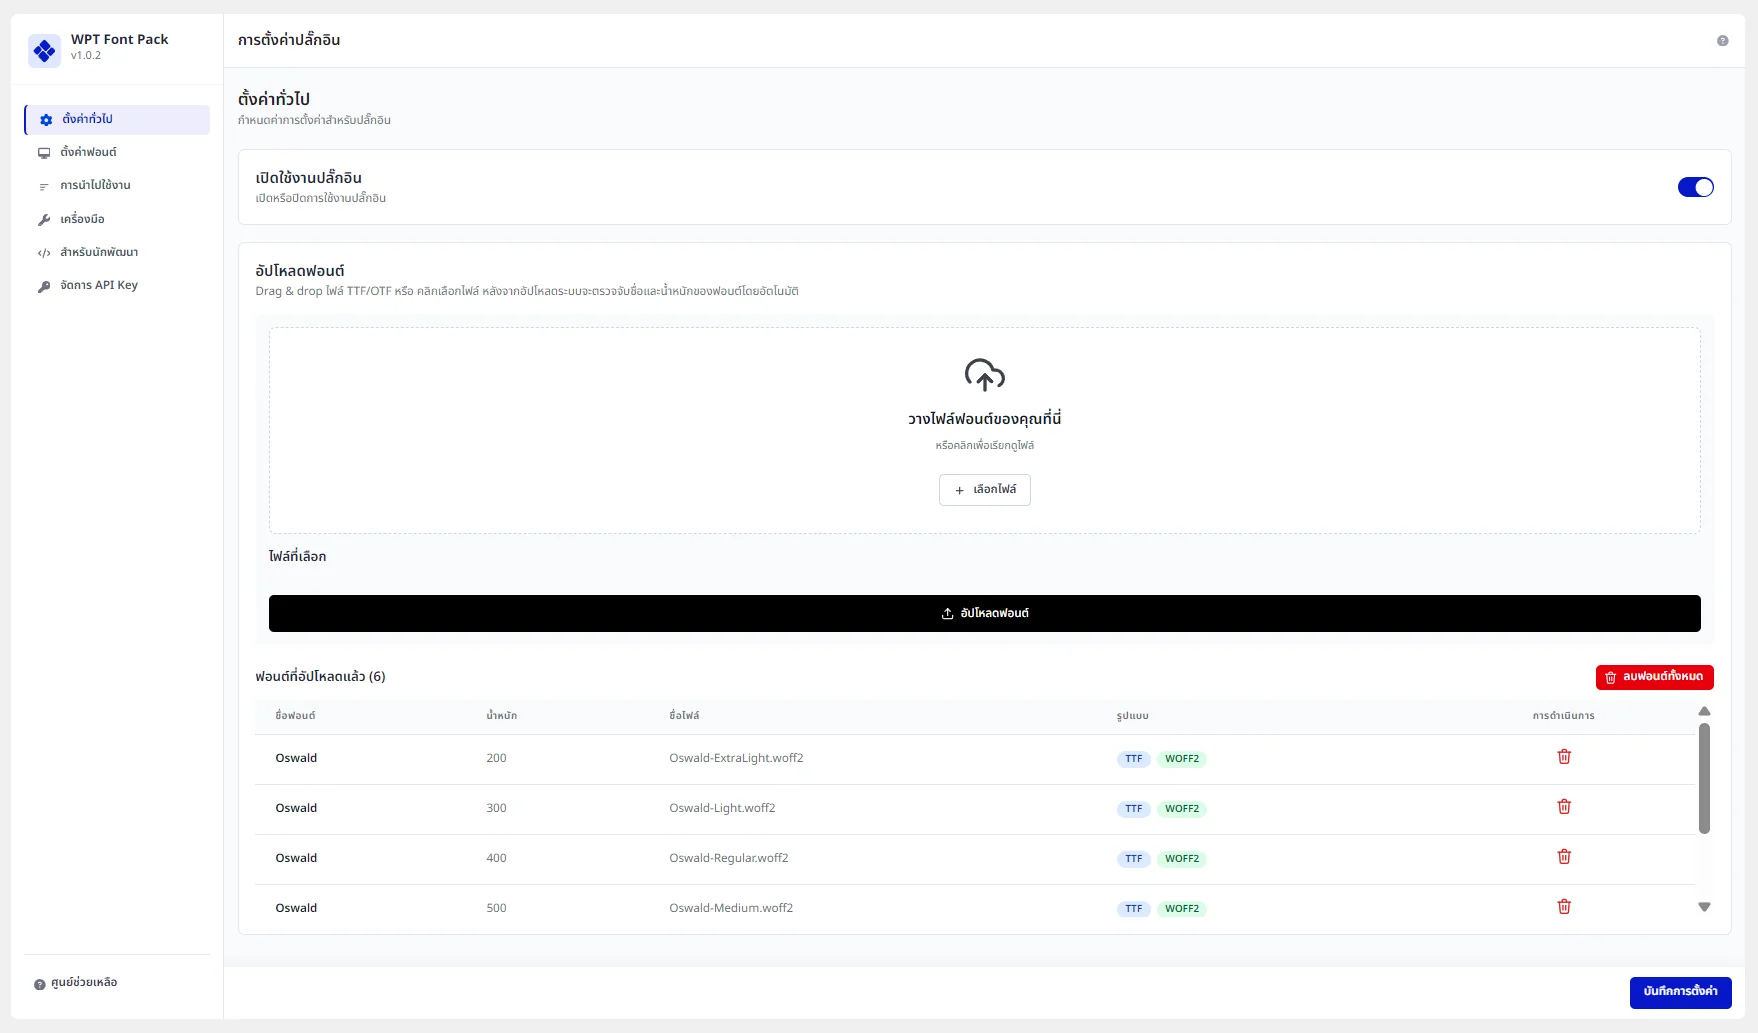Click the weight value 400
Image resolution: width=1758 pixels, height=1033 pixels.
496,858
